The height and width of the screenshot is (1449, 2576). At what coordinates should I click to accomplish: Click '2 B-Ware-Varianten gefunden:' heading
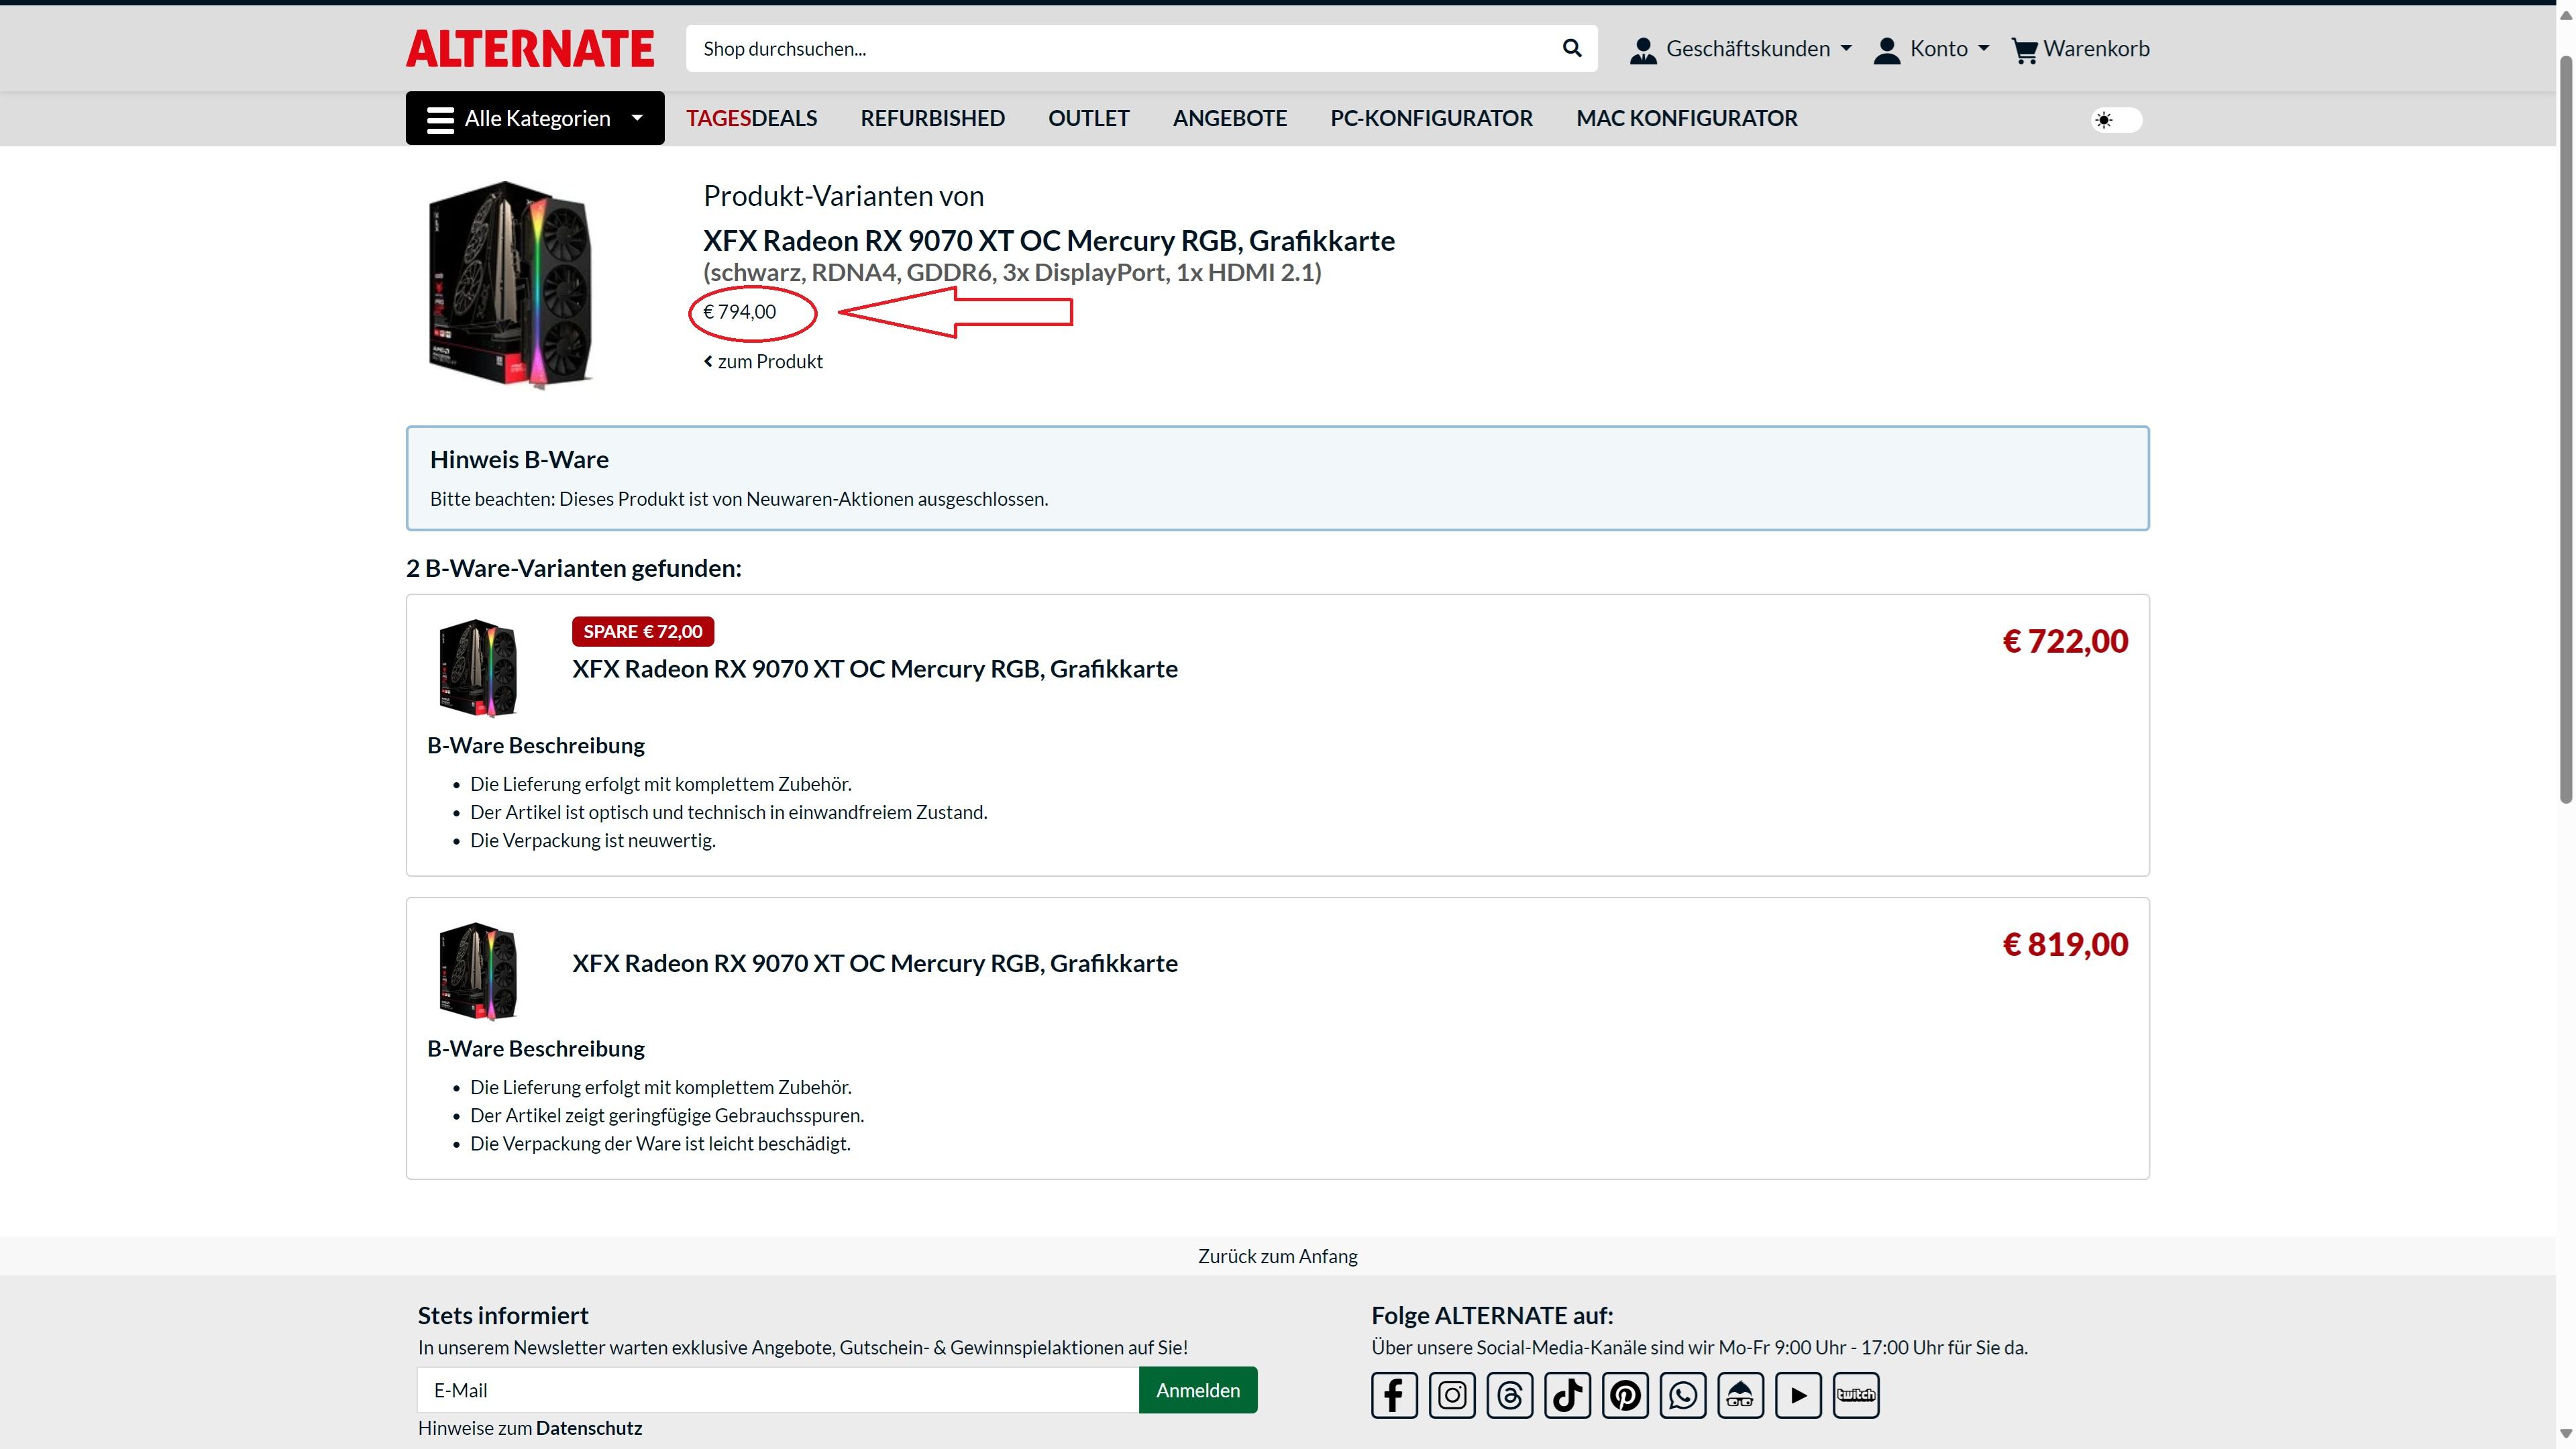click(x=573, y=568)
